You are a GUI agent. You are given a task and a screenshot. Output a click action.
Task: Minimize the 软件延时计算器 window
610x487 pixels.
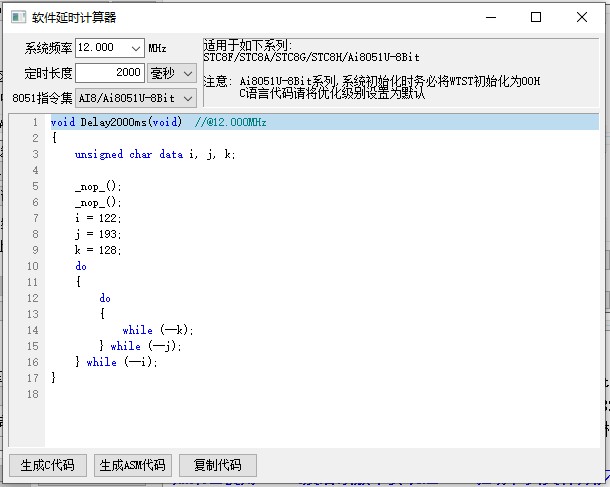(x=491, y=17)
